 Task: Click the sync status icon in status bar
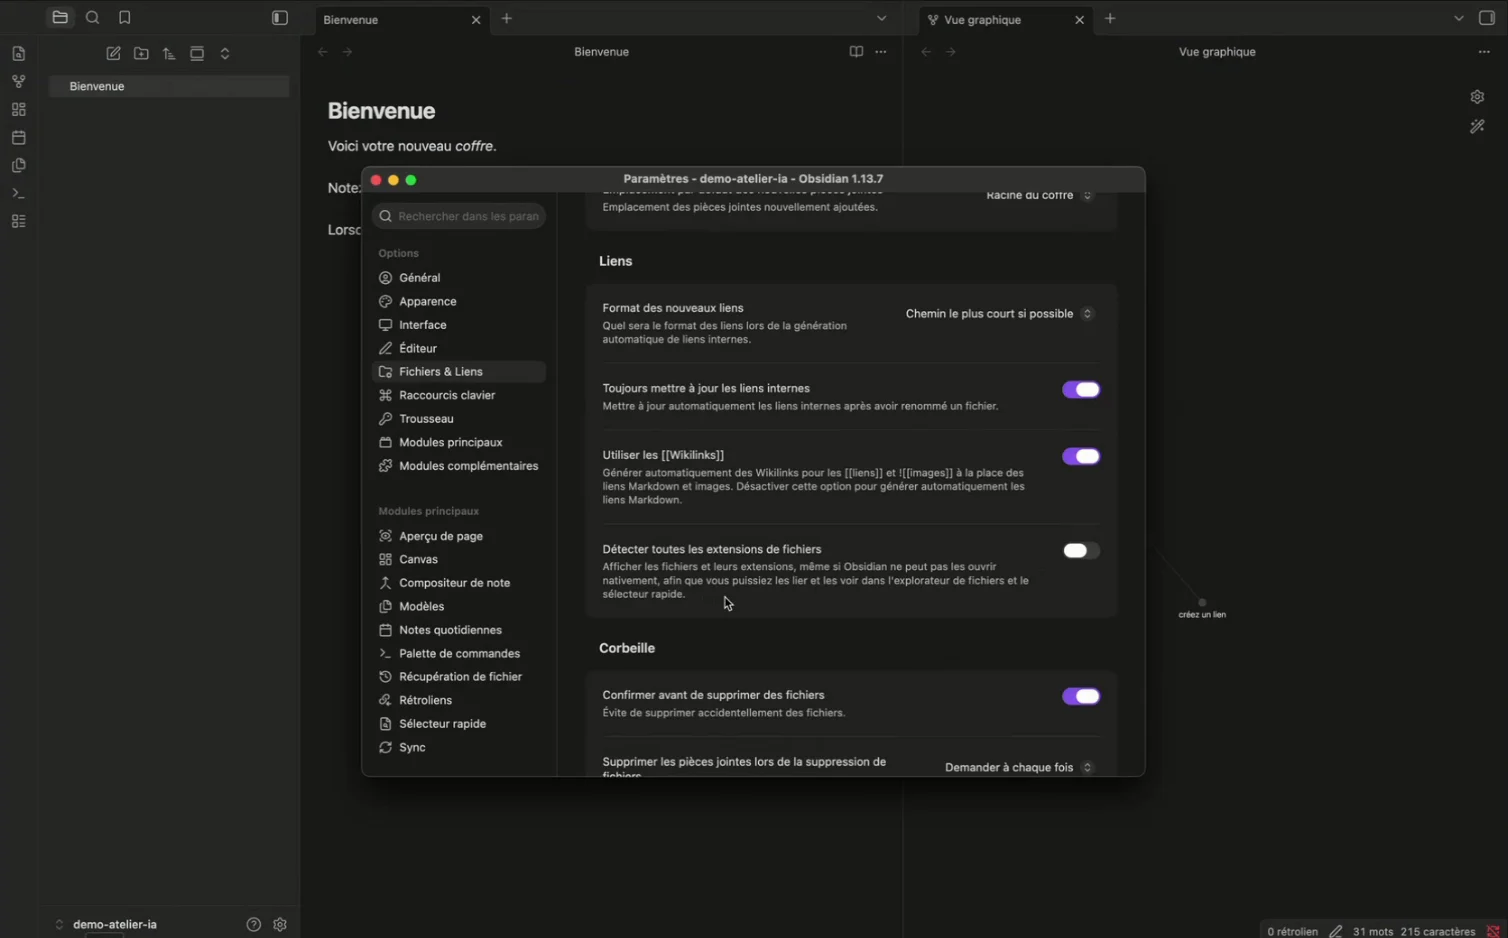pos(1493,931)
